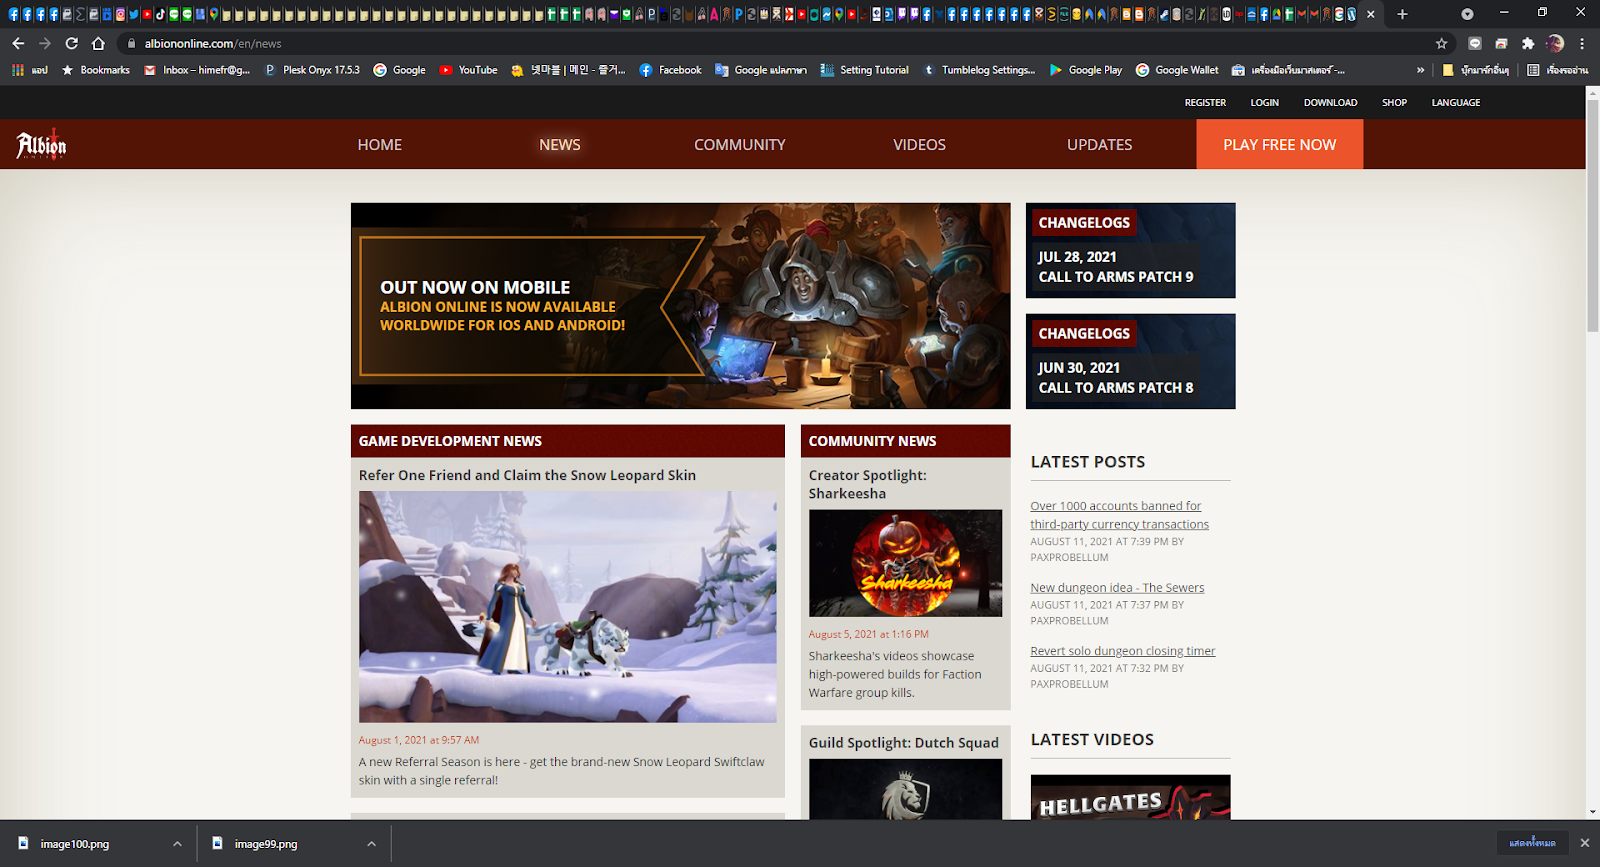This screenshot has width=1600, height=867.
Task: Open the Chrome three-dot menu
Action: coord(1582,43)
